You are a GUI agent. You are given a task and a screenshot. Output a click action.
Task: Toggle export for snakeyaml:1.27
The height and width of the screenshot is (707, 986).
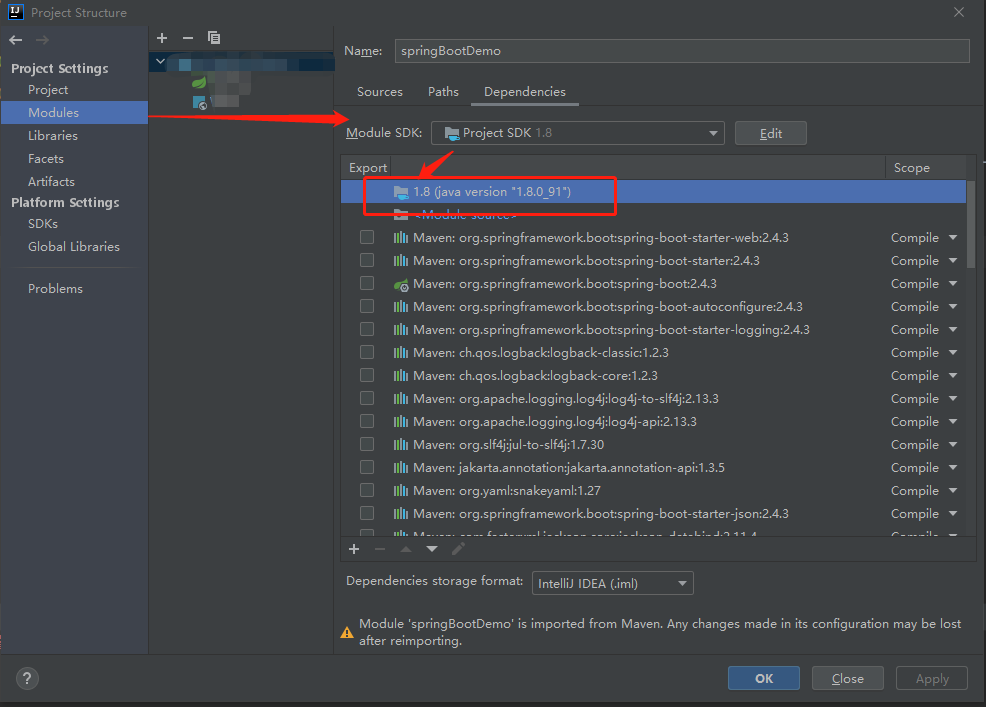click(367, 490)
